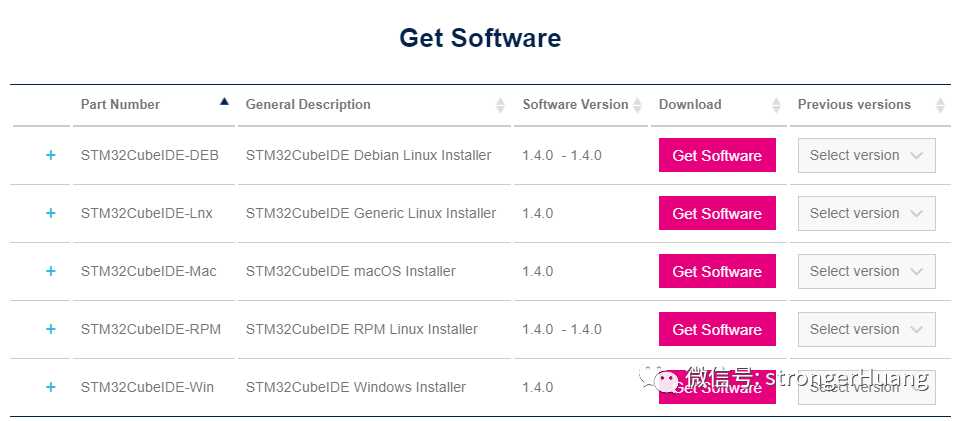Click the STM32CubeIDE-Win part number
Viewport: 959px width, 421px height.
tap(147, 387)
